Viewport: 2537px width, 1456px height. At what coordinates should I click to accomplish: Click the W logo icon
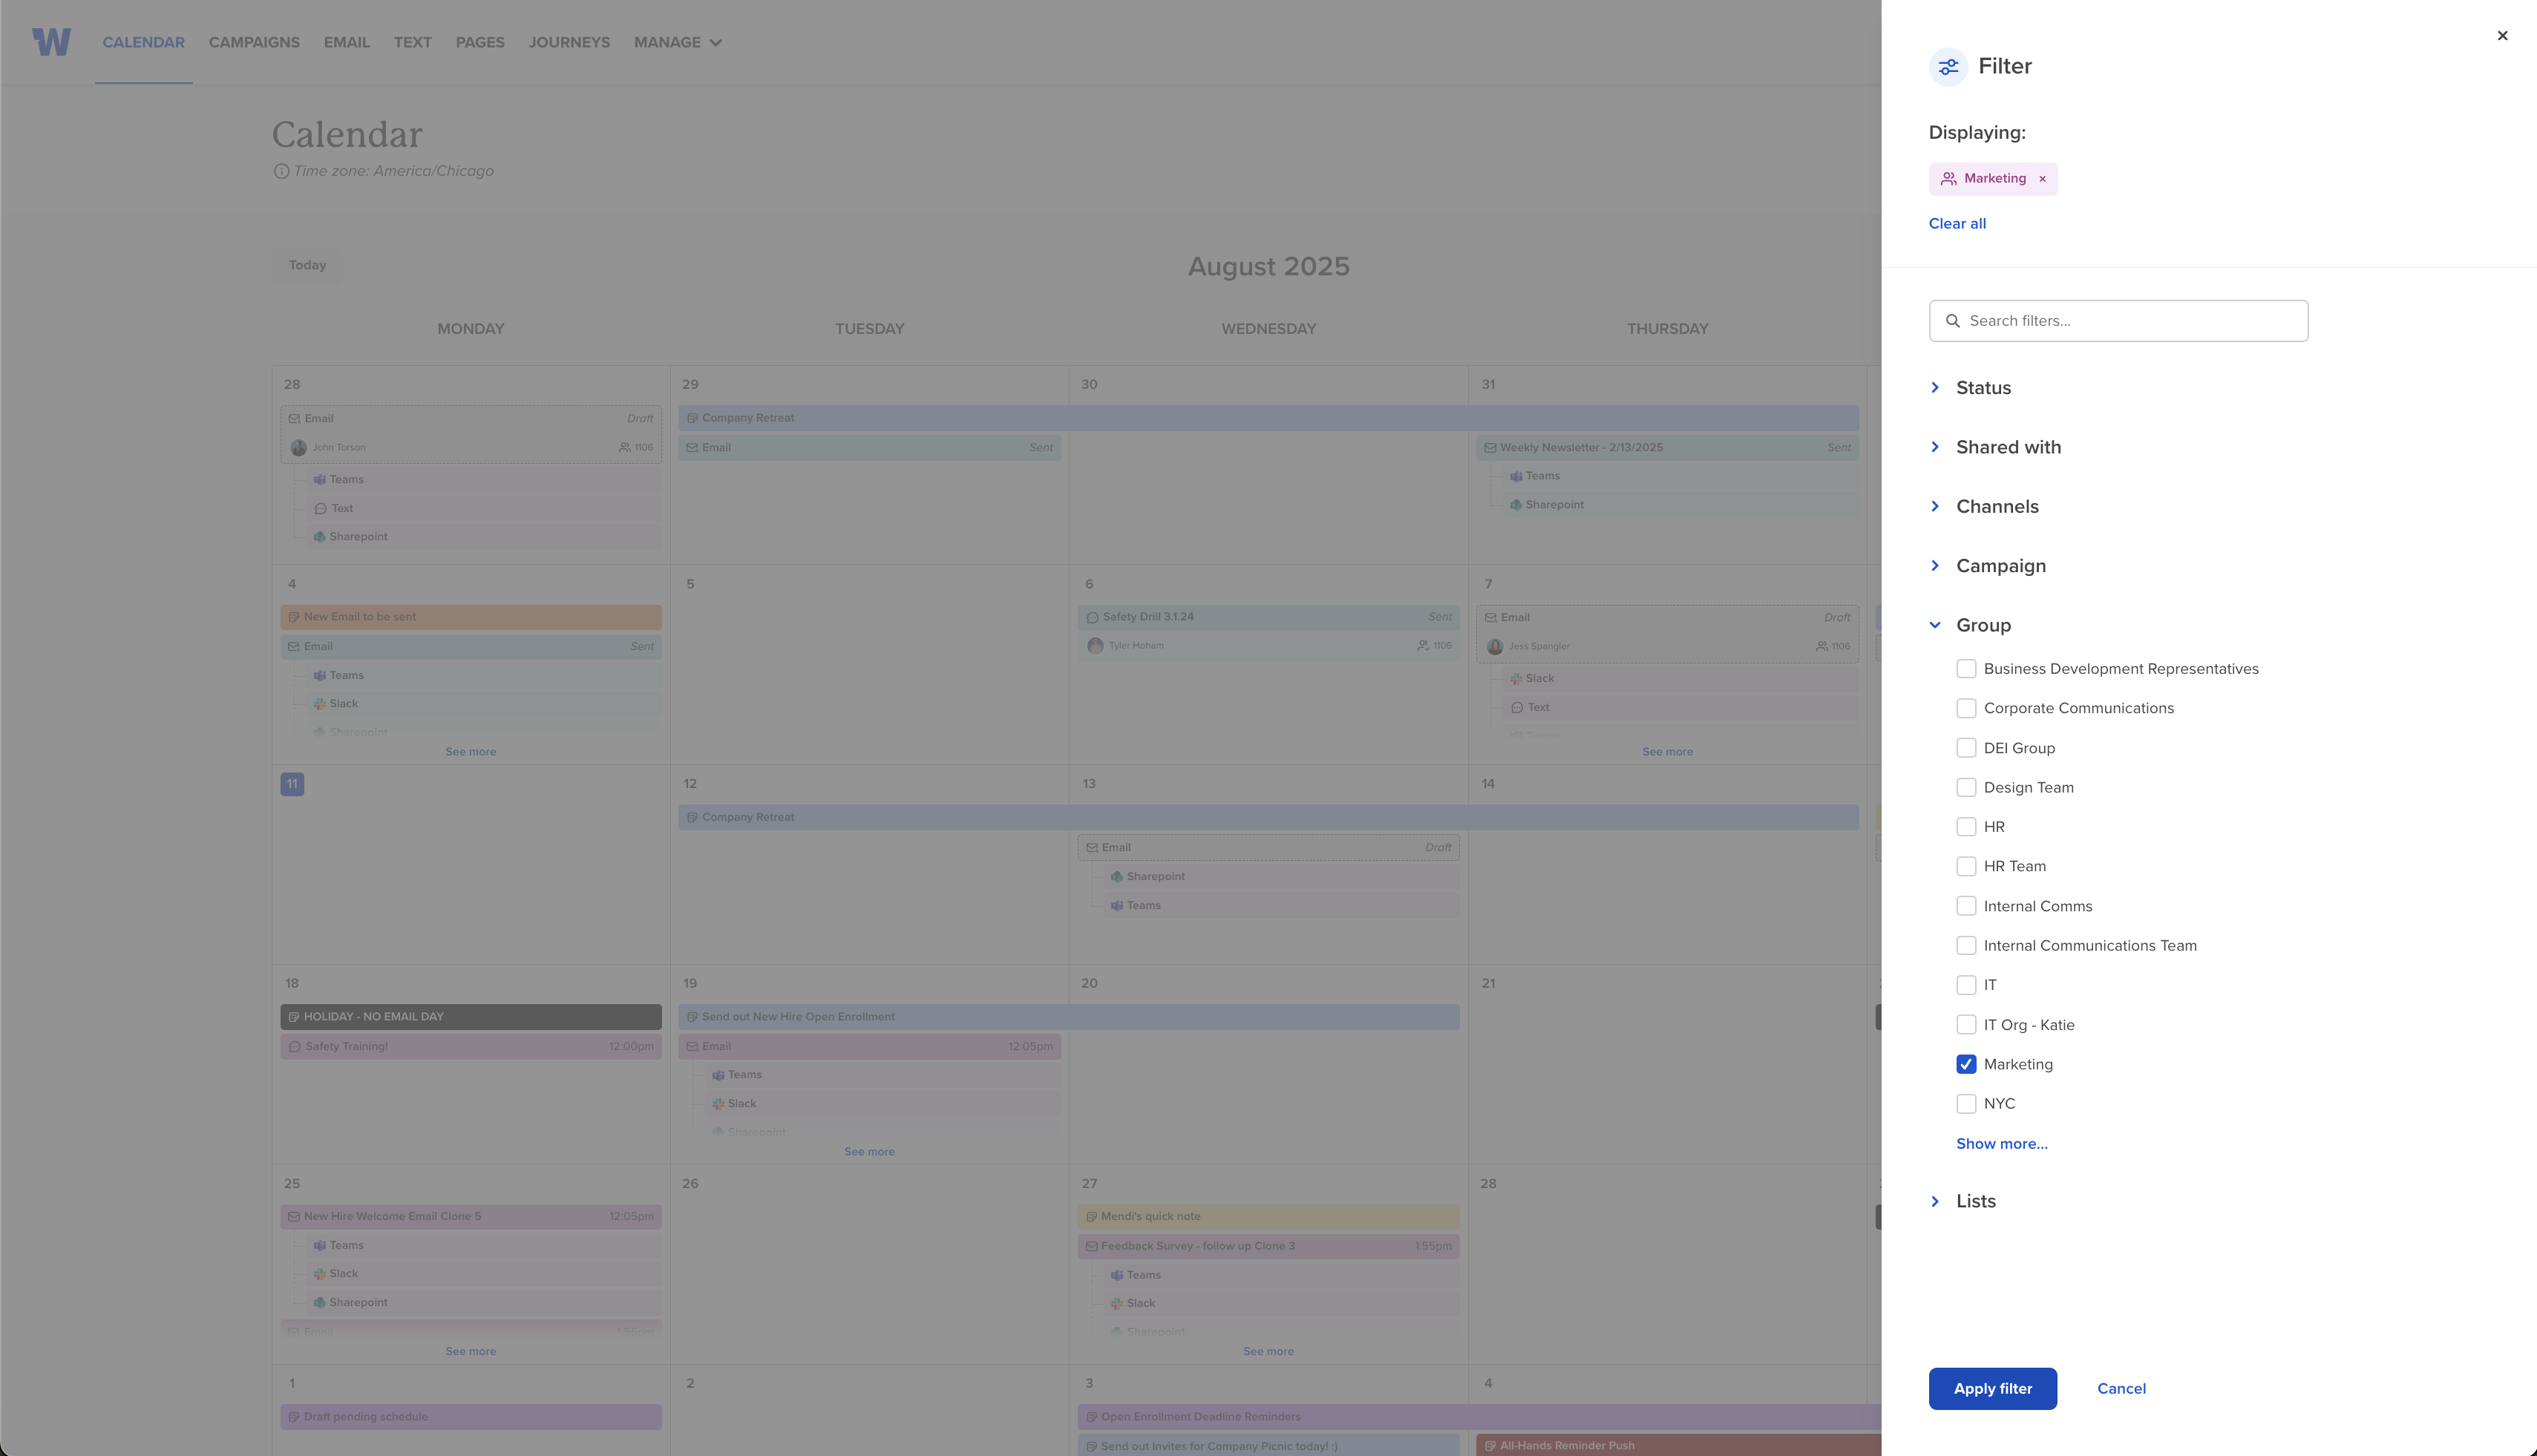pyautogui.click(x=51, y=42)
